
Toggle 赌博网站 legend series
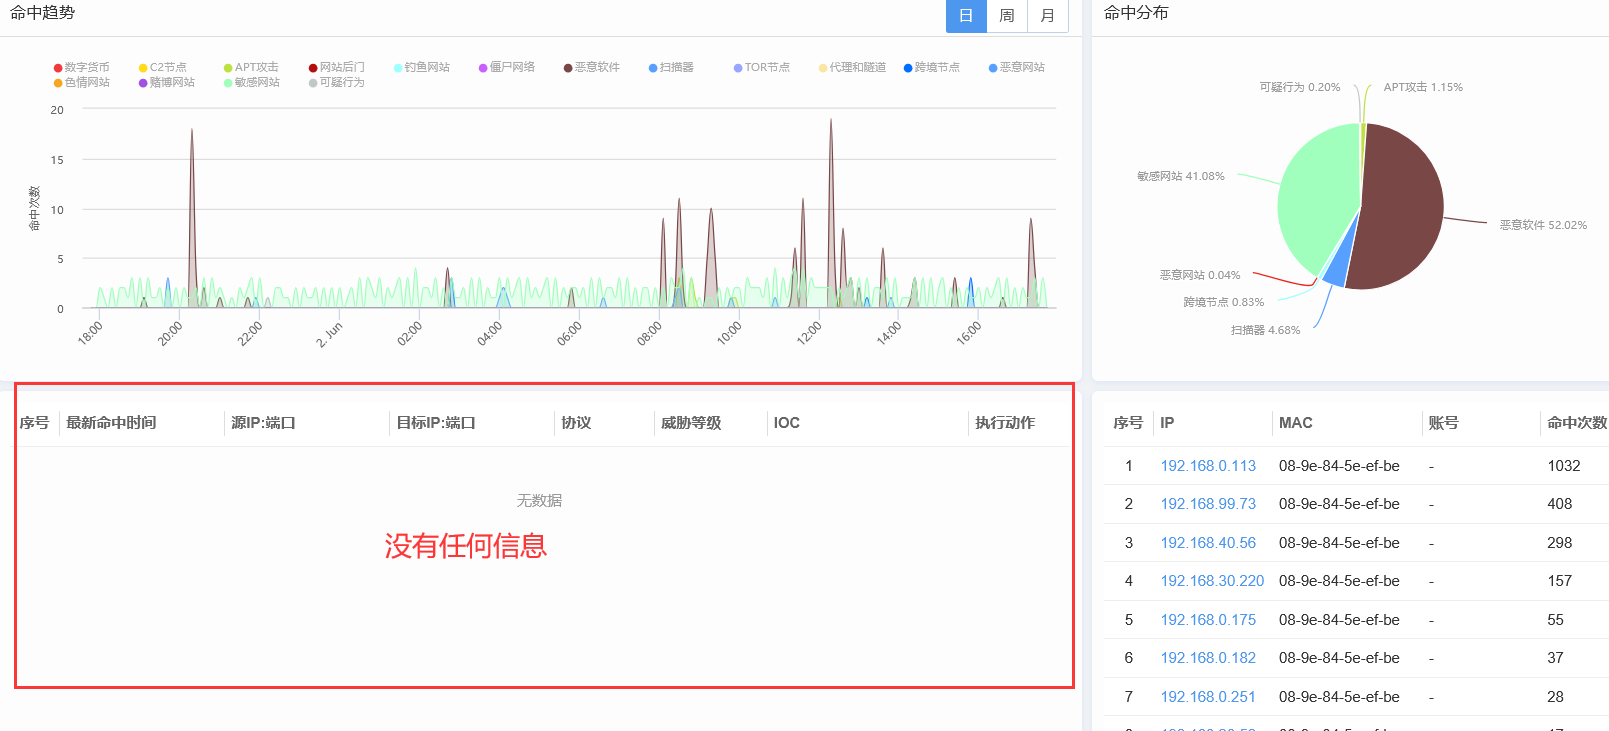[167, 82]
